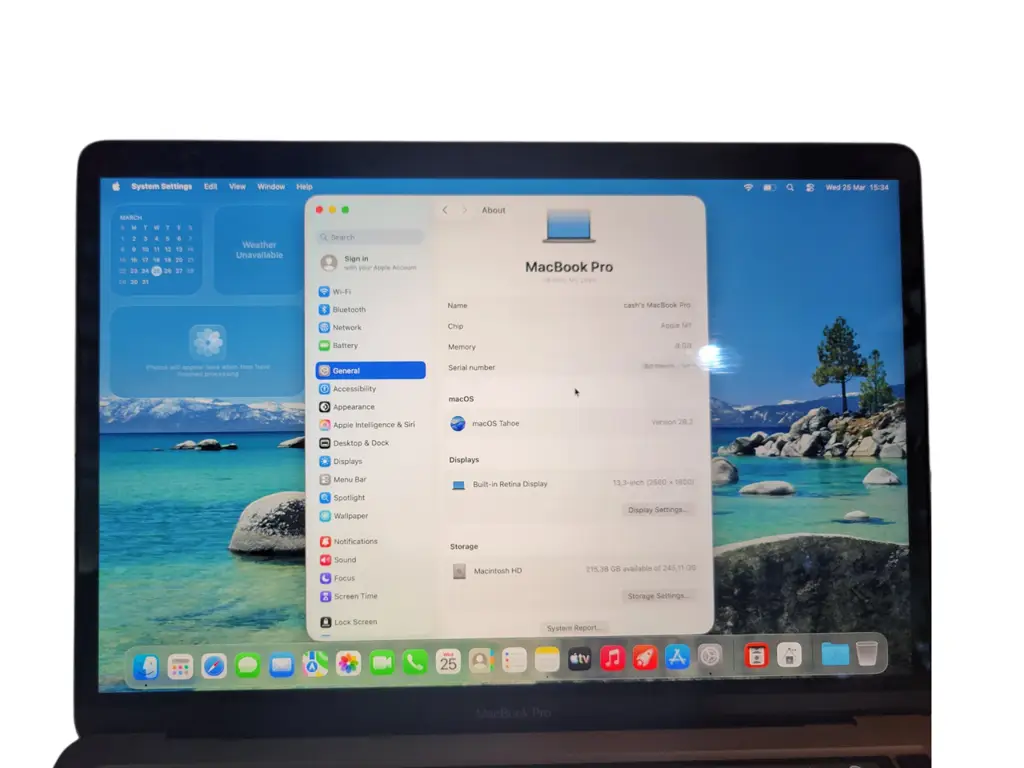Screen dimensions: 1024x768
Task: Open Messages from the Dock
Action: pos(248,665)
